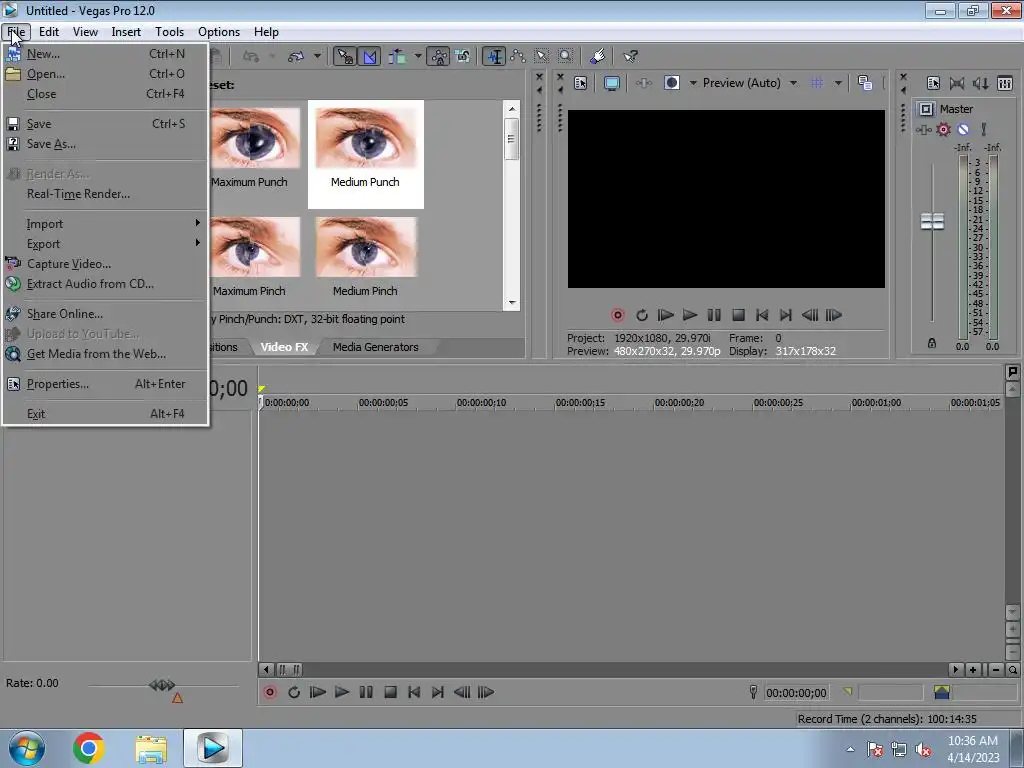This screenshot has width=1024, height=768.
Task: Toggle Automatic Crossfades button
Action: coord(370,57)
